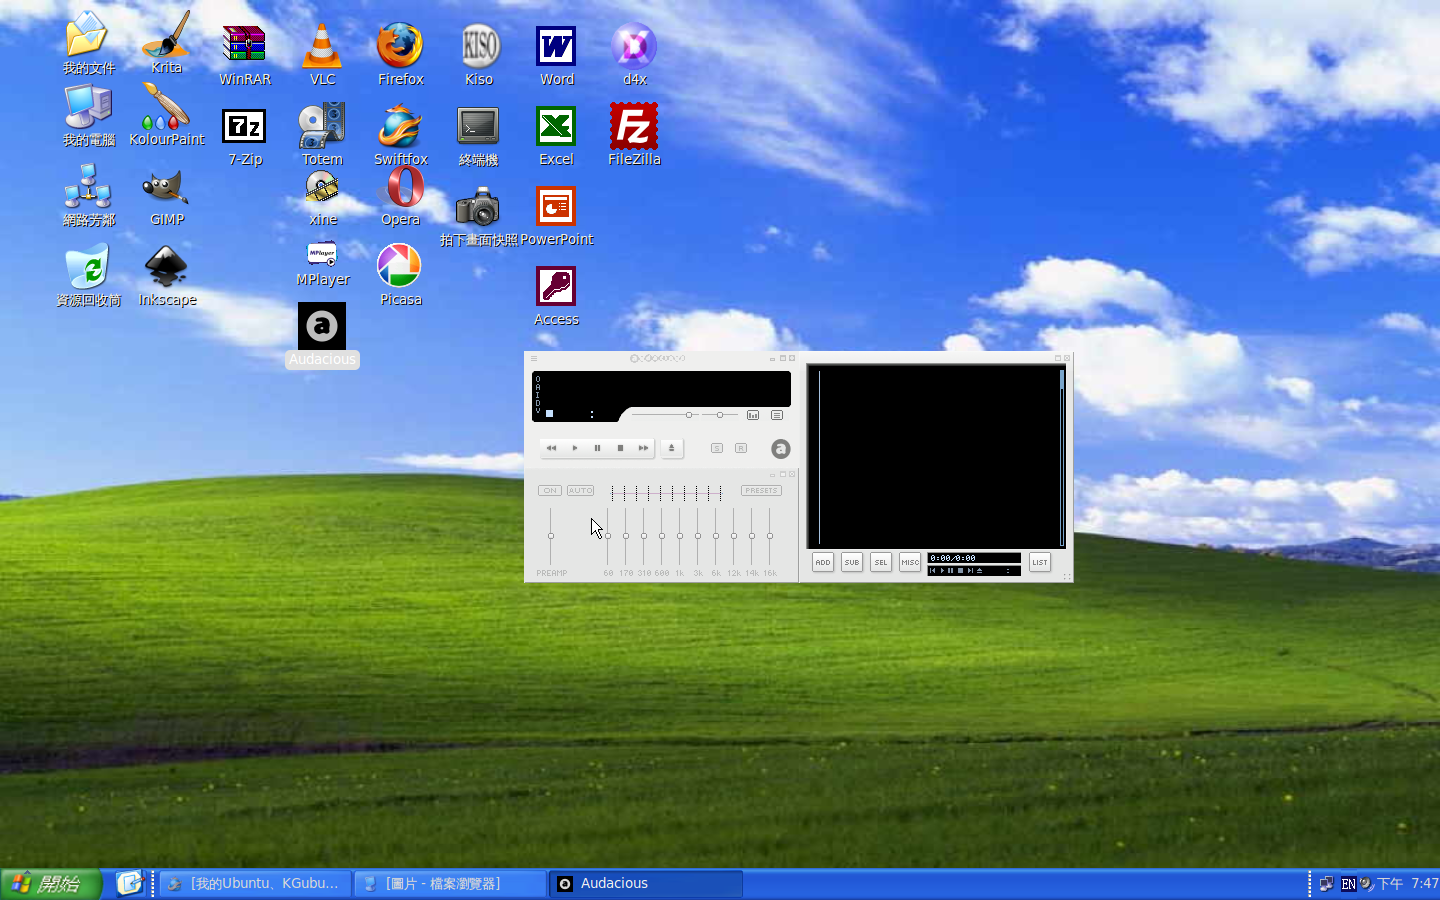Select the Audacious desktop icon
Image resolution: width=1440 pixels, height=900 pixels.
tap(322, 335)
